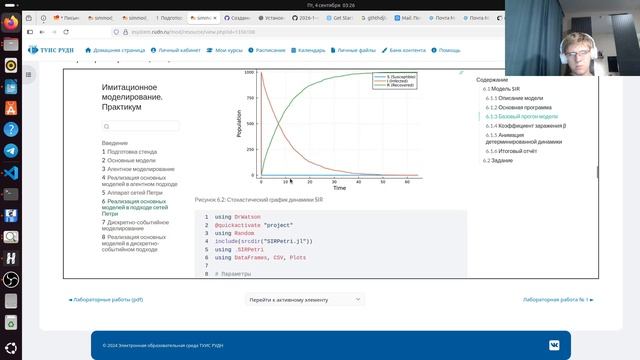
Task: Switch to the 'Mail' browser tab
Action: (x=407, y=18)
